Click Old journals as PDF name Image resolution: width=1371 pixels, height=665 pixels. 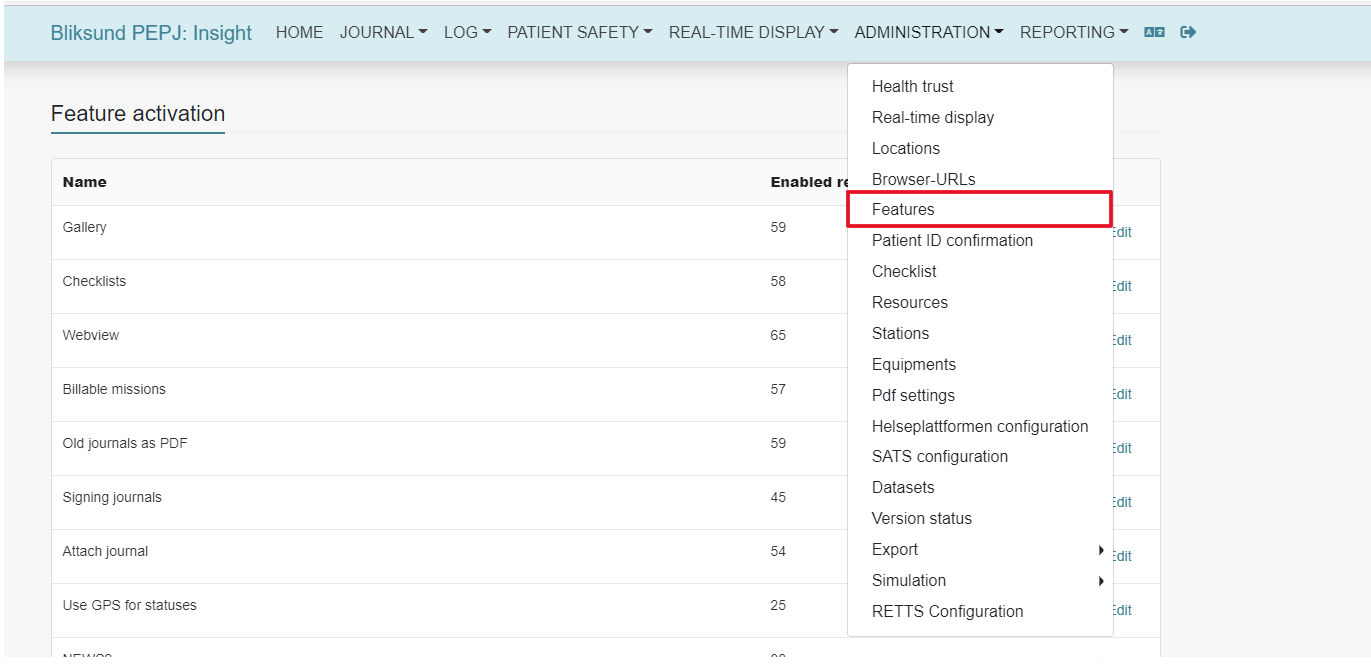[x=125, y=443]
